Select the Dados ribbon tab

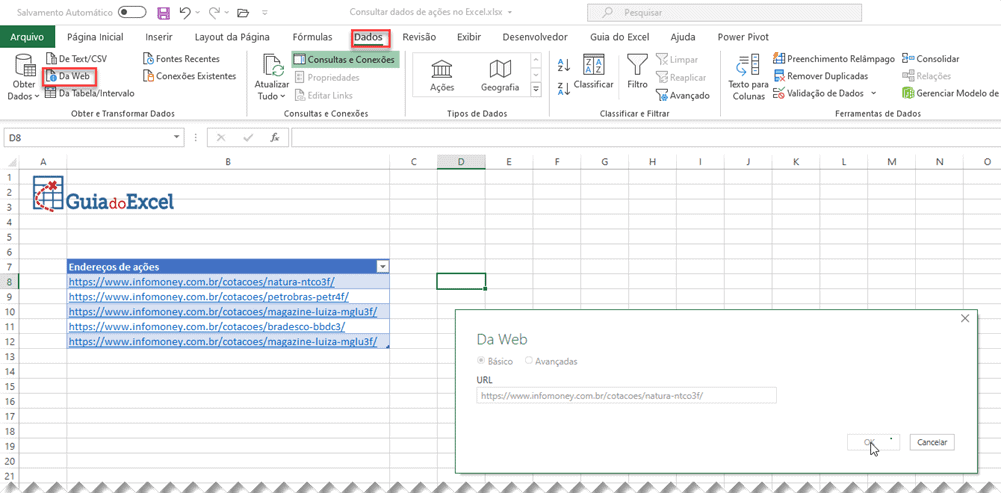368,37
